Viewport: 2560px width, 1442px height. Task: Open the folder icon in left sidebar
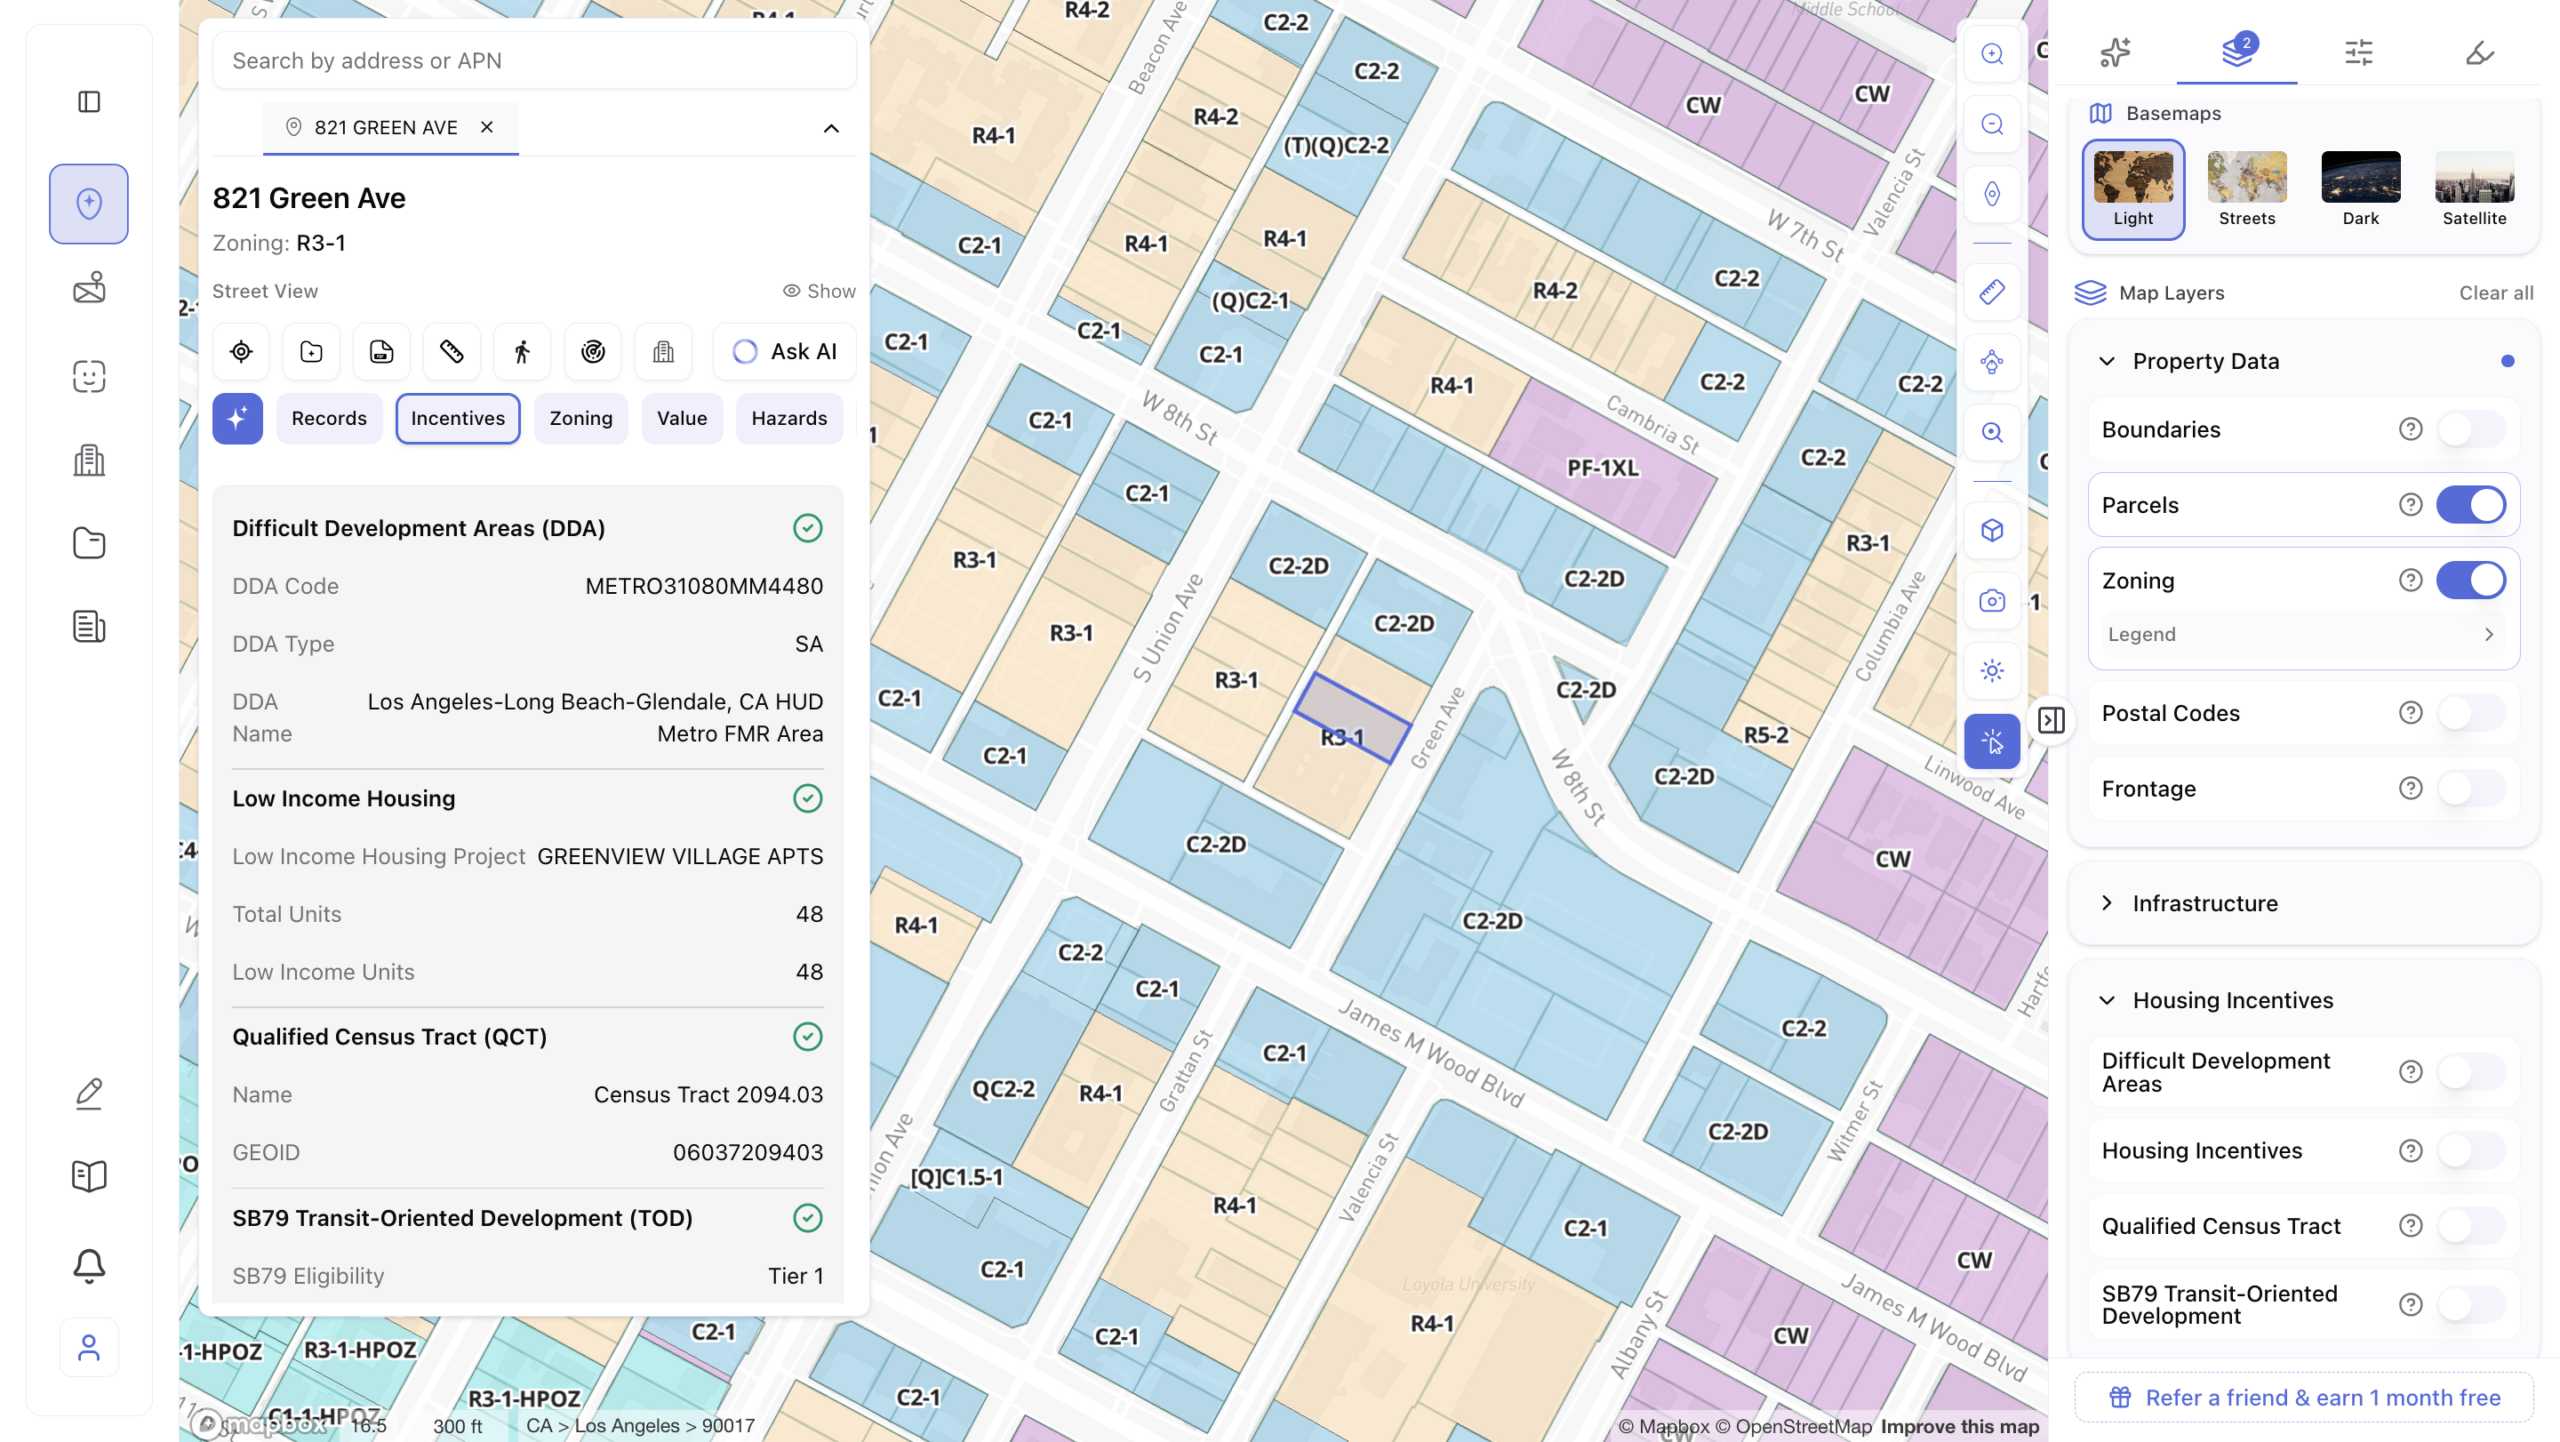tap(89, 543)
